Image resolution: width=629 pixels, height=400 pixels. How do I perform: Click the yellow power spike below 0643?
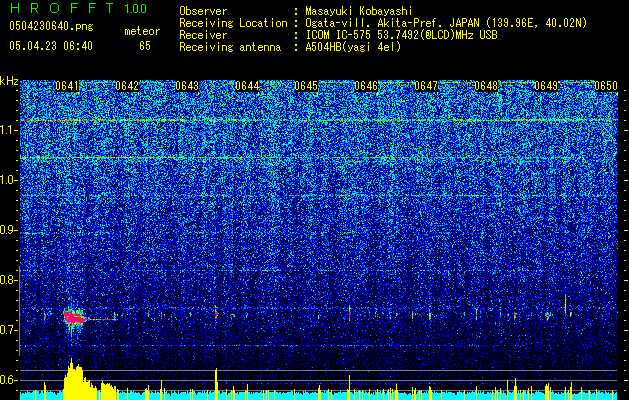(x=217, y=384)
